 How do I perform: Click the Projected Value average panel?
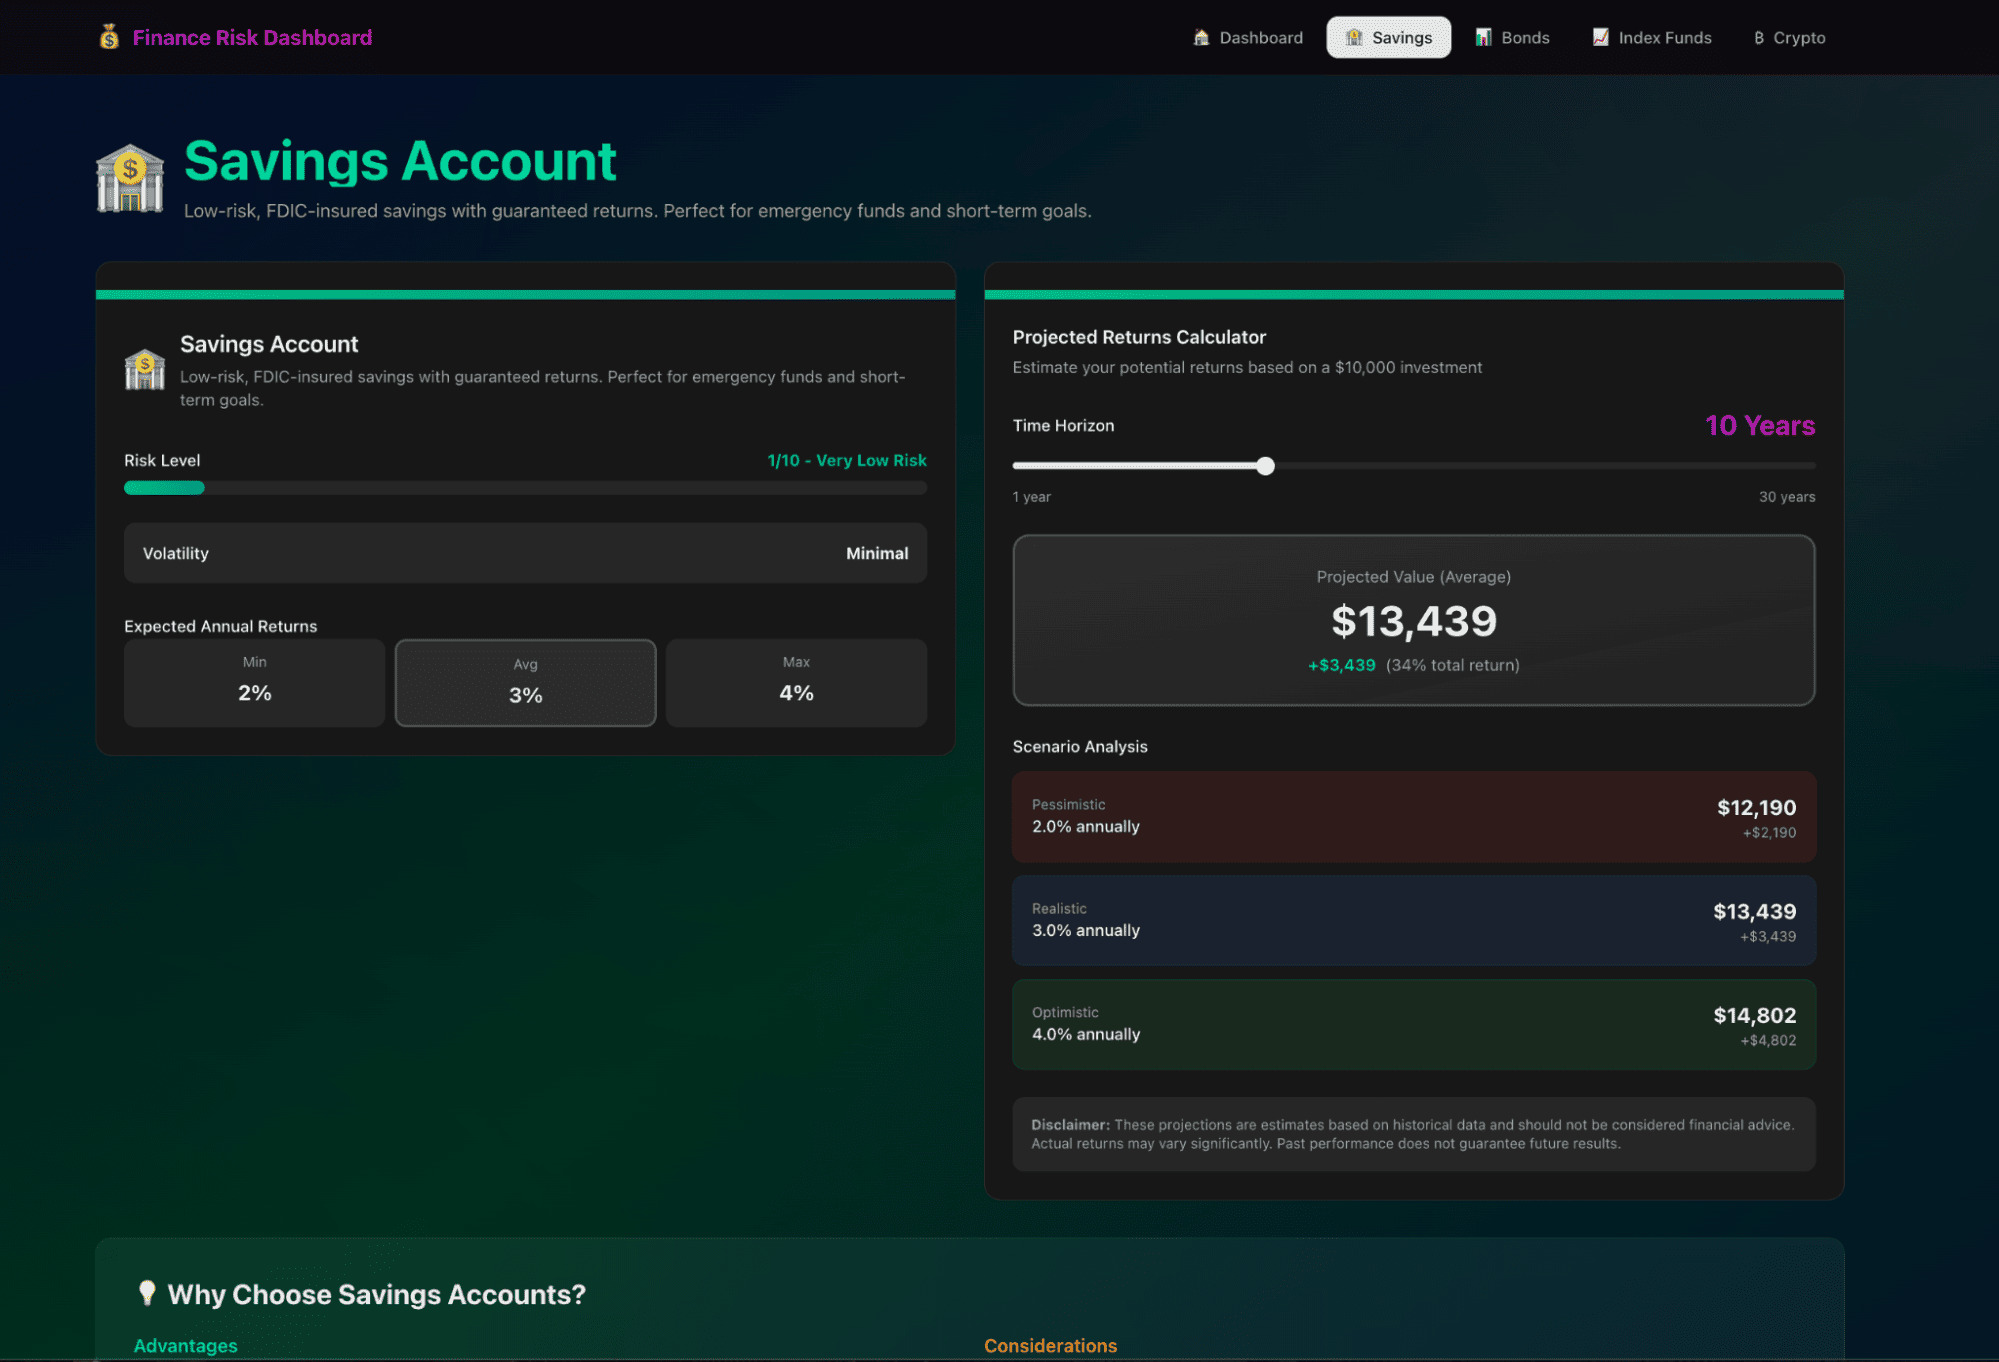click(x=1413, y=620)
